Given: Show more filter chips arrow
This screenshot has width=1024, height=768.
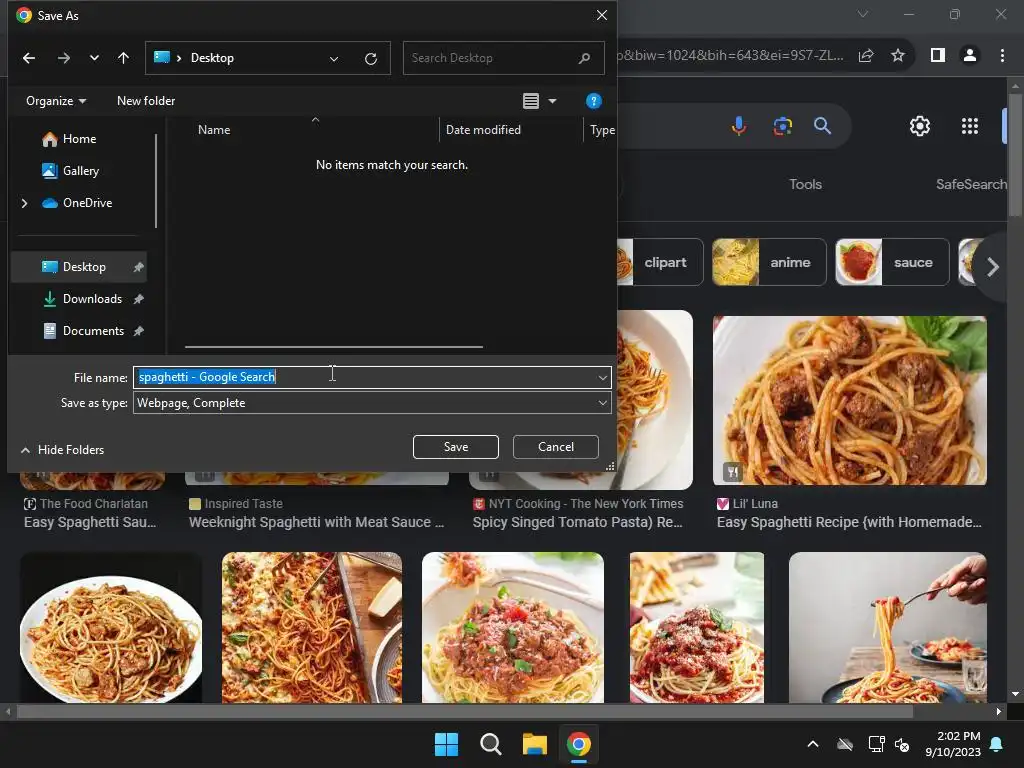Looking at the screenshot, I should pos(993,266).
